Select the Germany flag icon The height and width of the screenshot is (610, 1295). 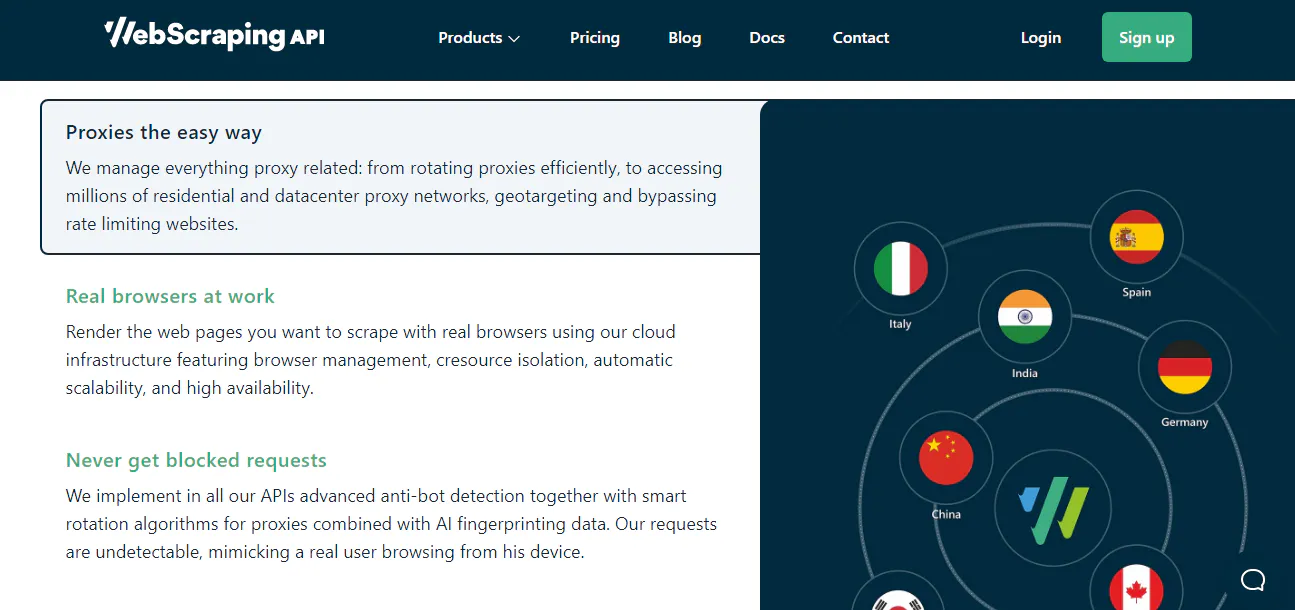[x=1184, y=368]
